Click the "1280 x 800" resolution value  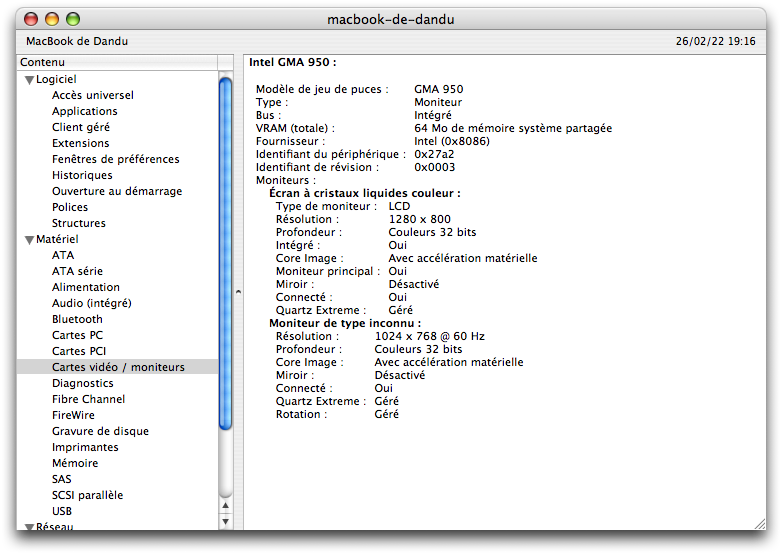(419, 219)
